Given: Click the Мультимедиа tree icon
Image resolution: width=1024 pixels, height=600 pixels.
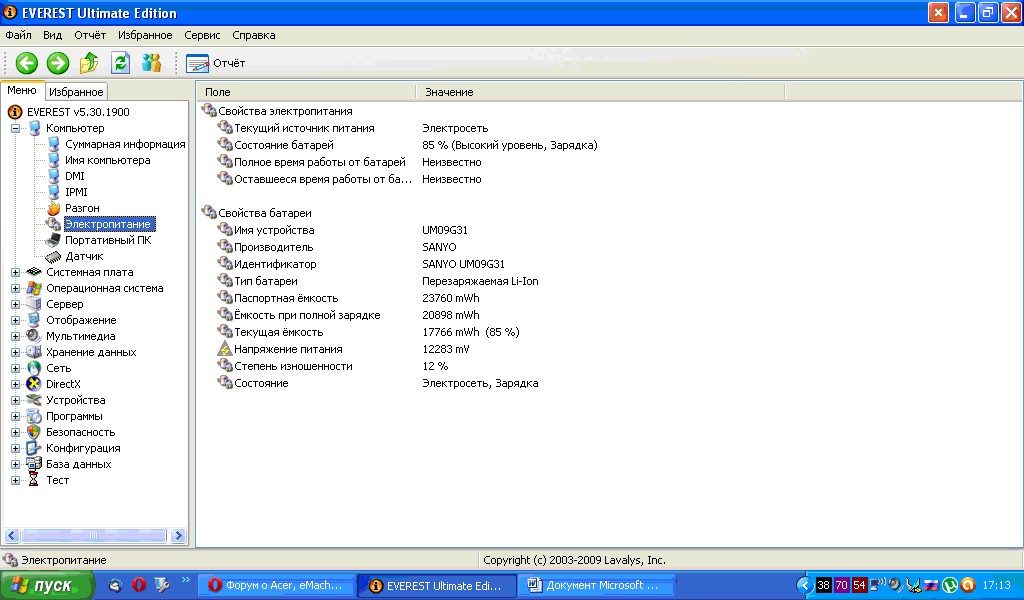Looking at the screenshot, I should 34,336.
